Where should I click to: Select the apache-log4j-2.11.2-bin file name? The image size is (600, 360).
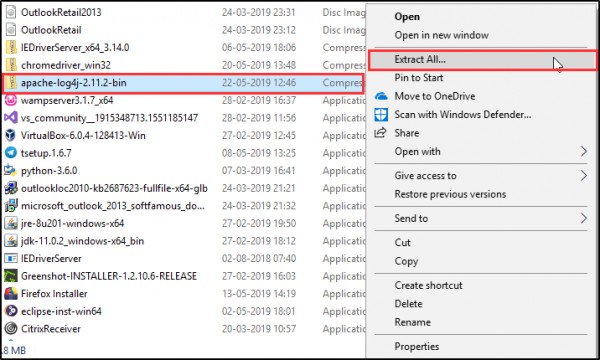(x=73, y=83)
